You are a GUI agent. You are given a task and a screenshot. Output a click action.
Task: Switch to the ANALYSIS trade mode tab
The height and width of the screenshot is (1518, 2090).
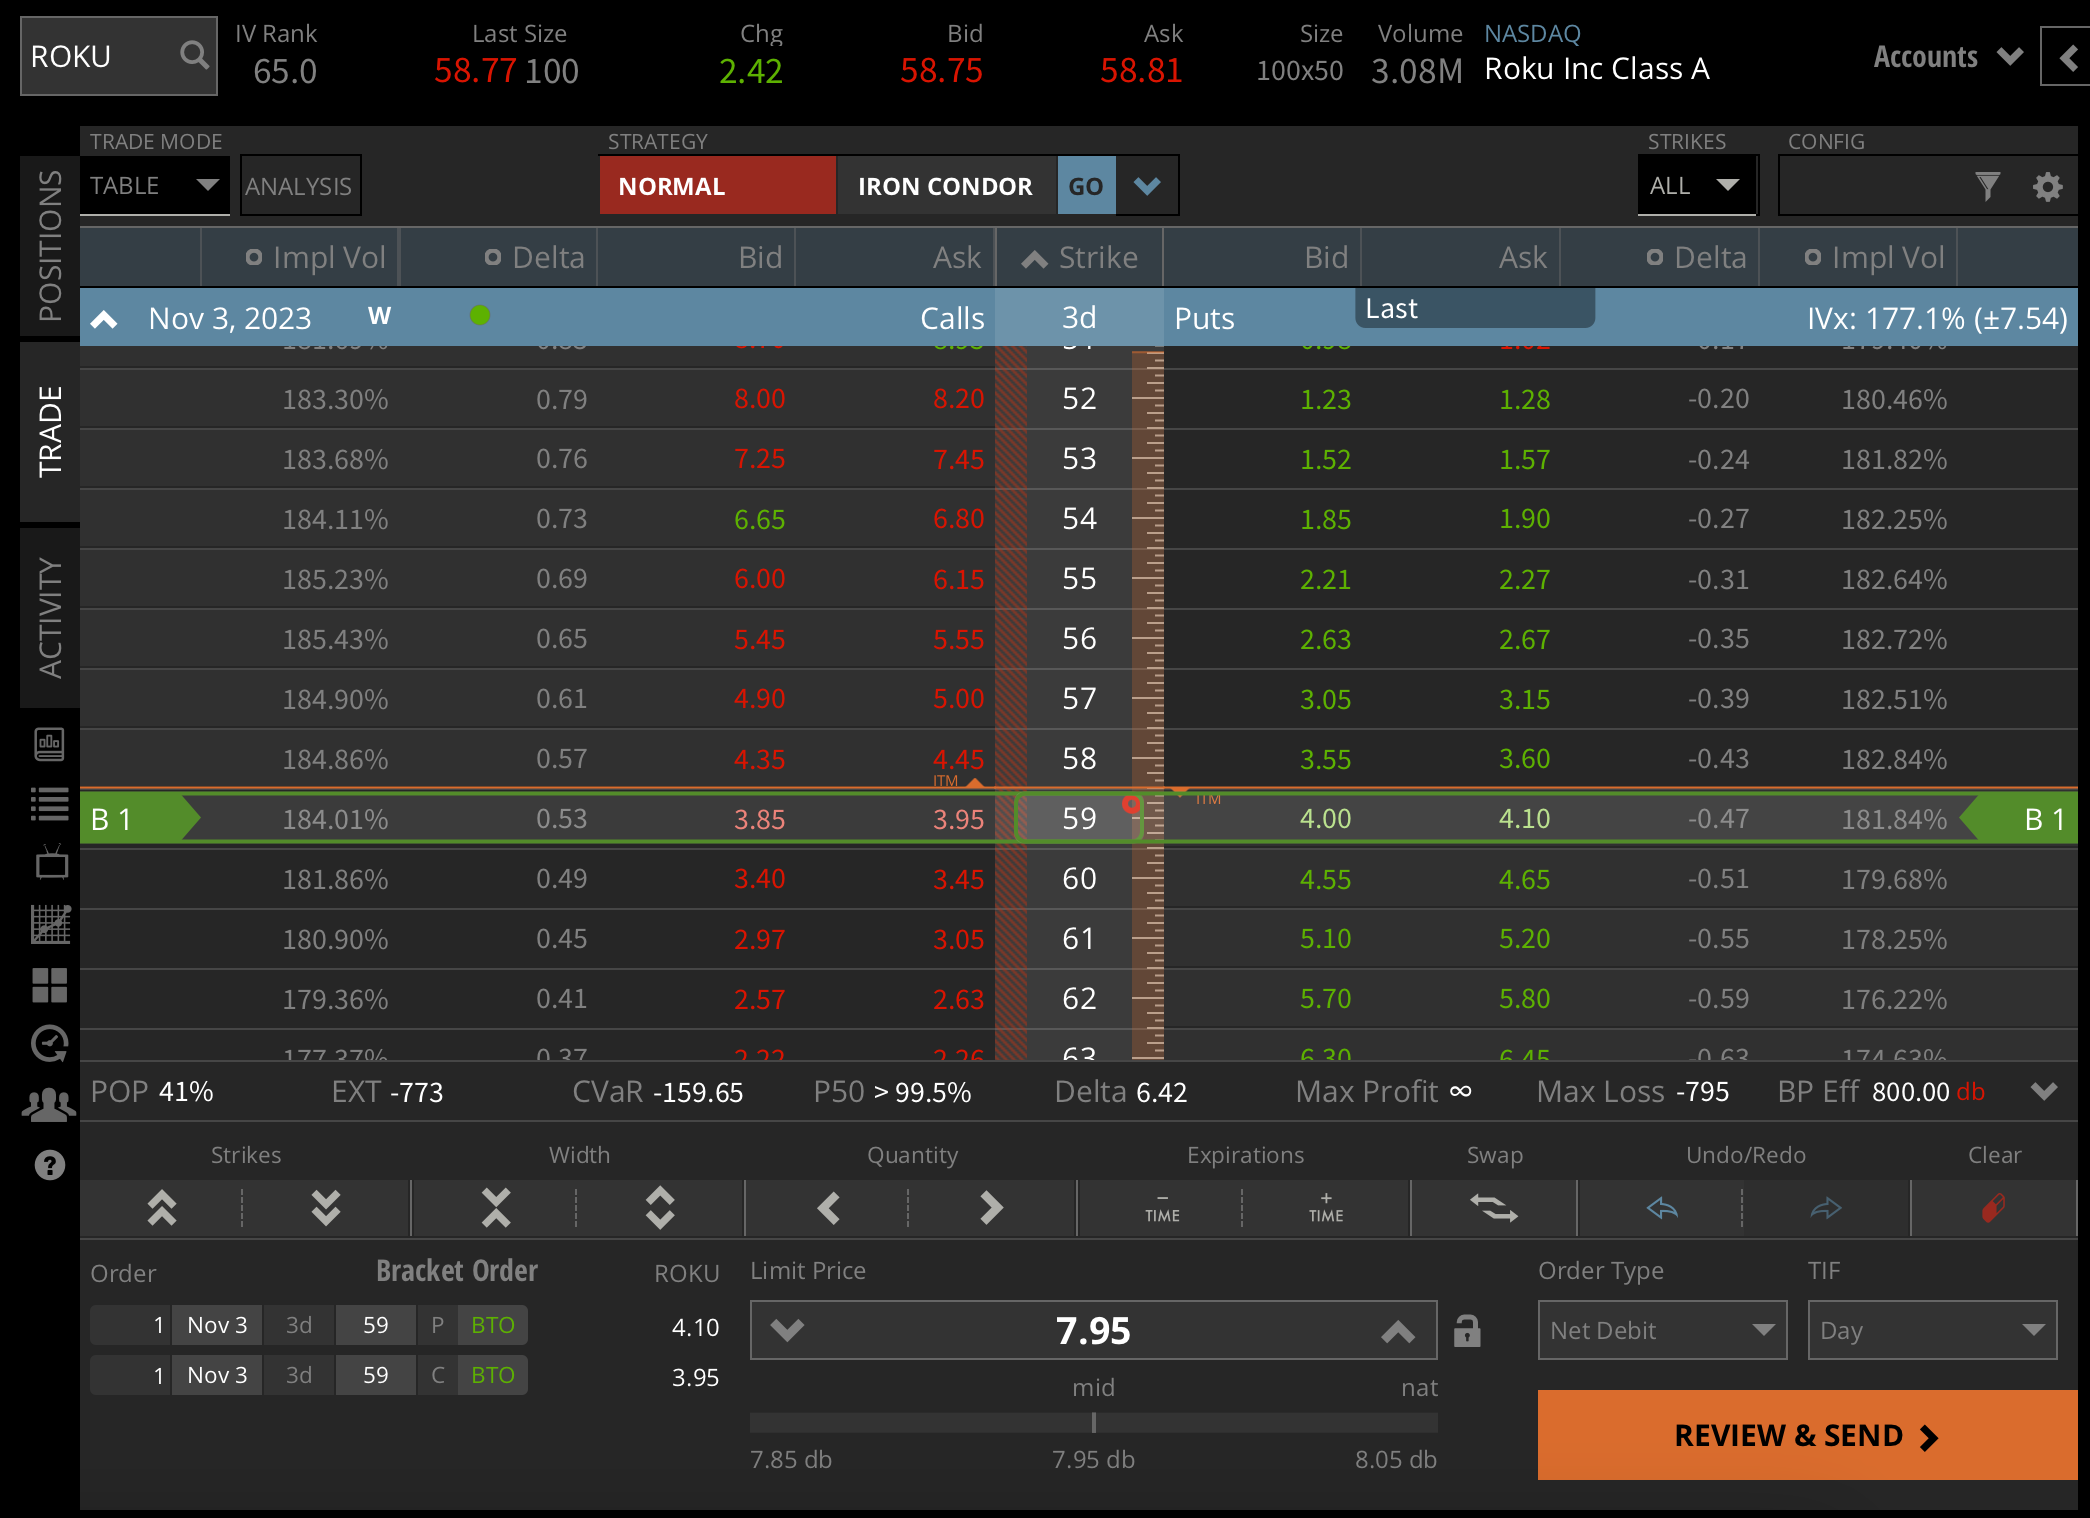pyautogui.click(x=299, y=185)
